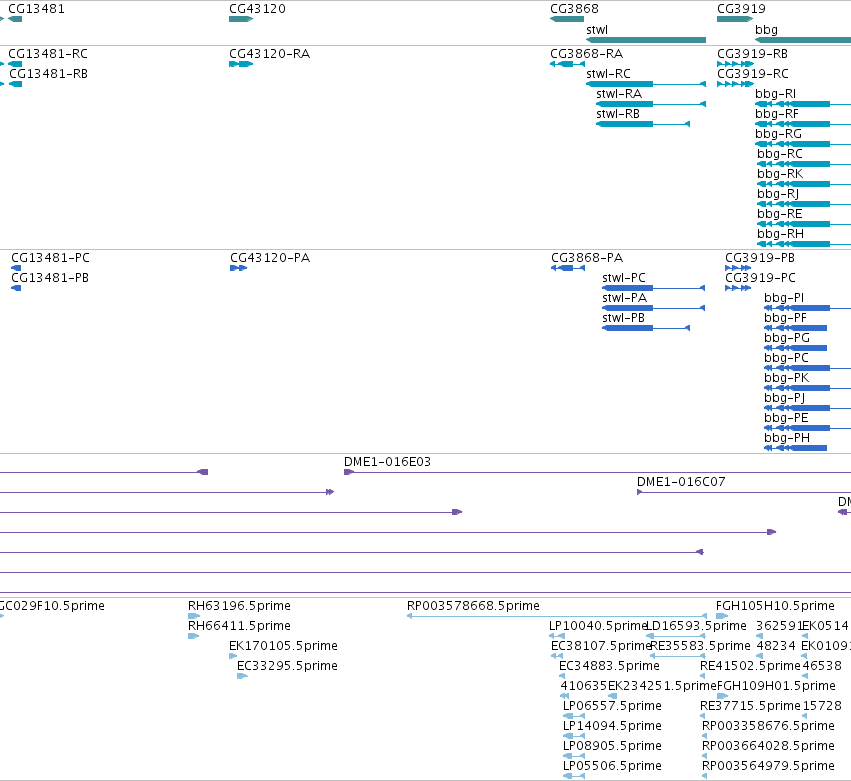Select transcript CG43120-RA

[241, 64]
